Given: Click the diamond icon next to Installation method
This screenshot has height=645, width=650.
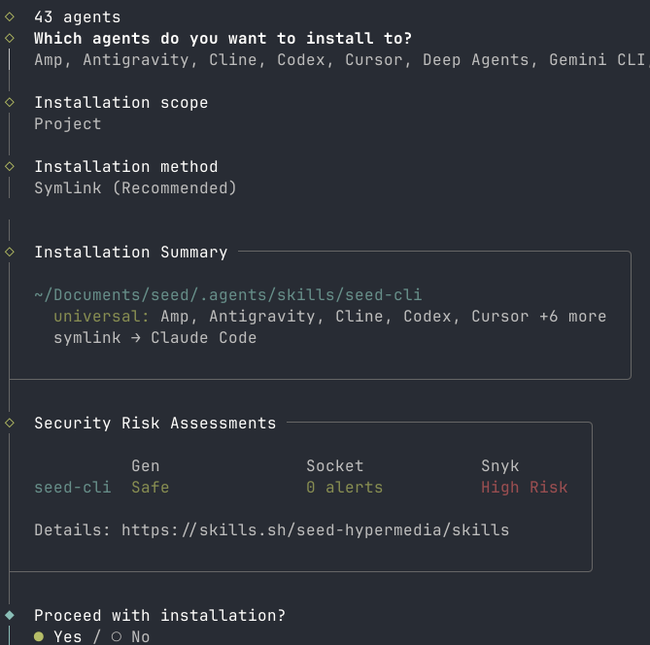Looking at the screenshot, I should coord(9,166).
